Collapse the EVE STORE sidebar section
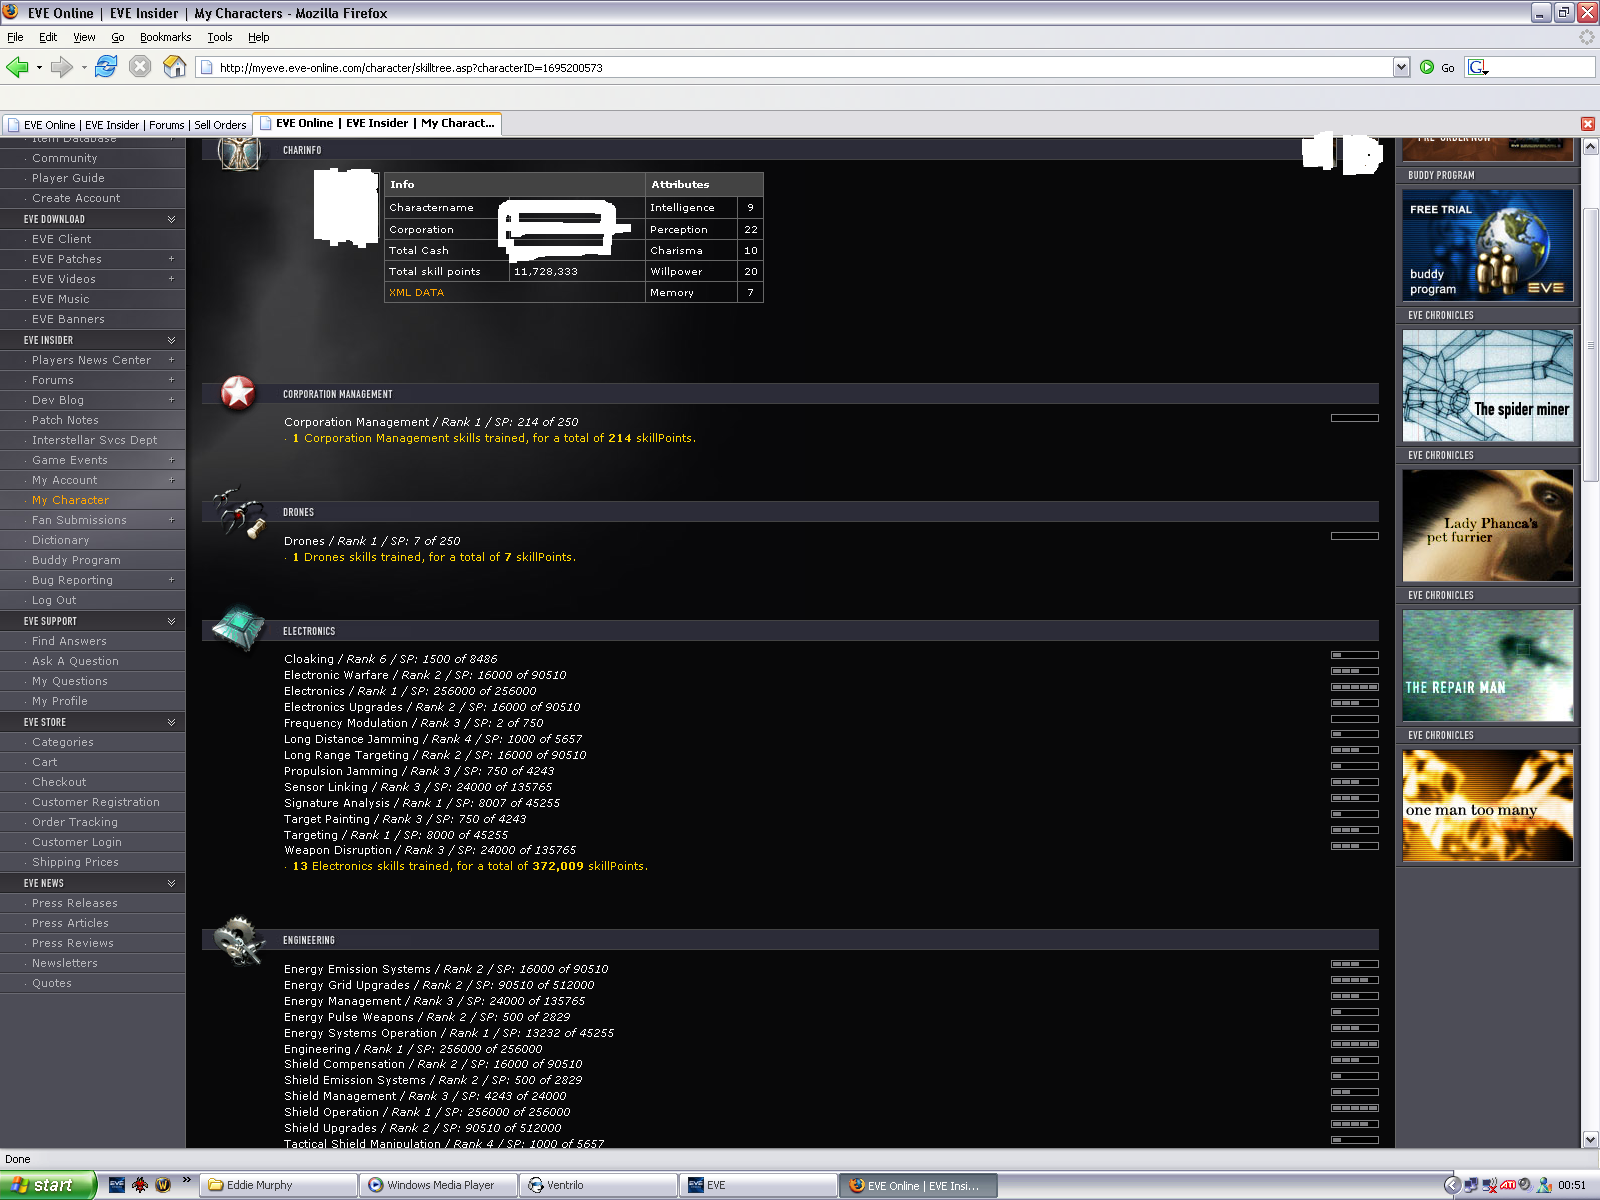1600x1200 pixels. tap(171, 722)
